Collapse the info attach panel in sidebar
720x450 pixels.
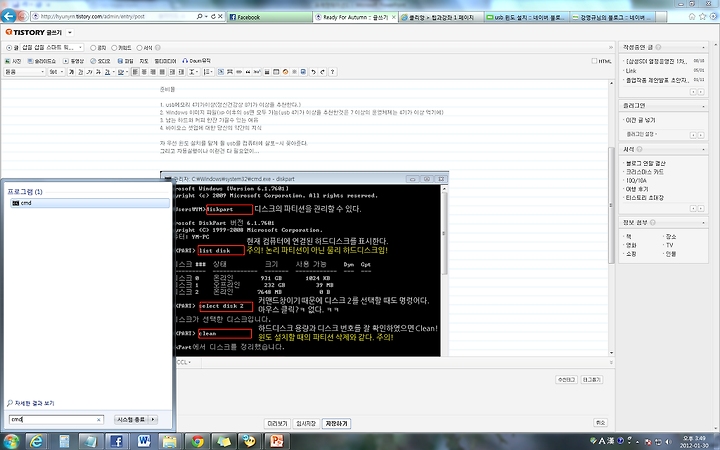[703, 223]
